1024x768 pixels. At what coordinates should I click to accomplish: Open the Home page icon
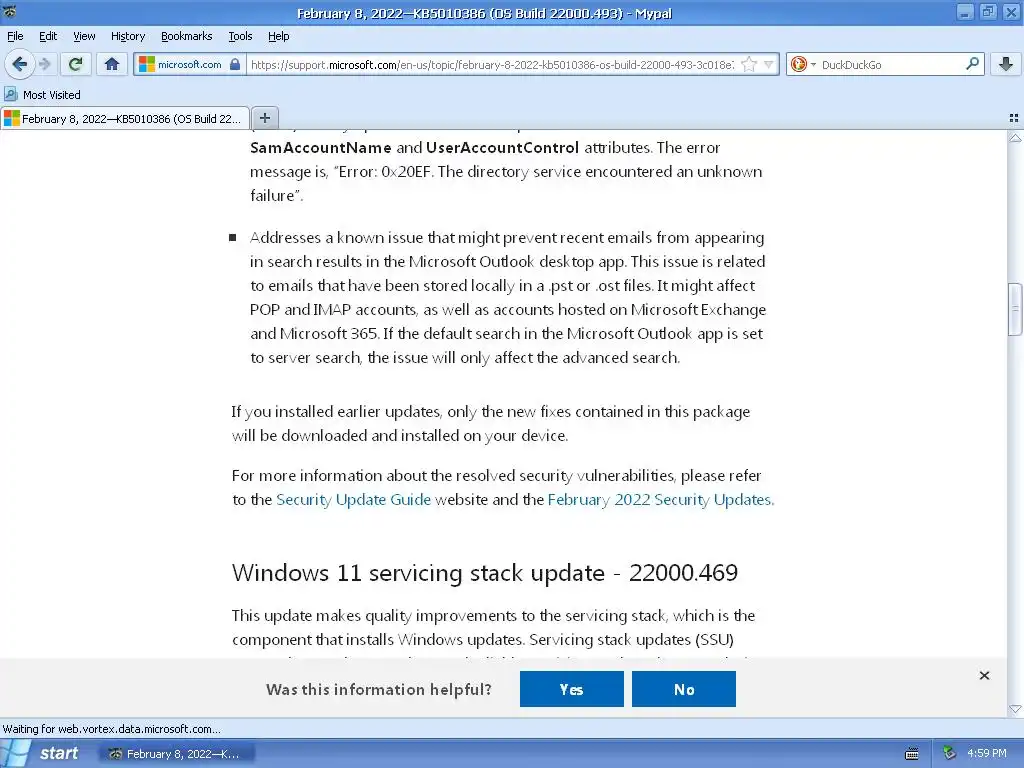[x=112, y=64]
